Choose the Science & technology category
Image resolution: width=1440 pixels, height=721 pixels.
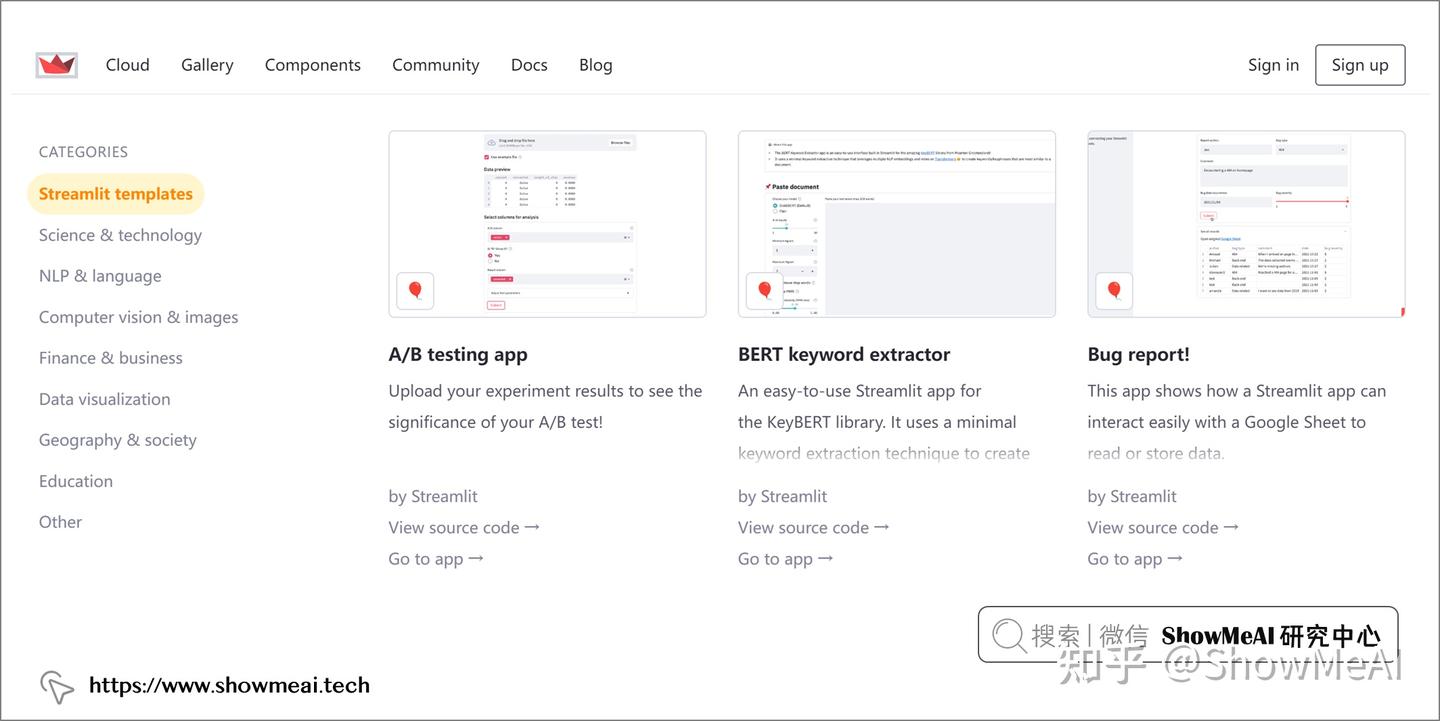click(x=120, y=235)
